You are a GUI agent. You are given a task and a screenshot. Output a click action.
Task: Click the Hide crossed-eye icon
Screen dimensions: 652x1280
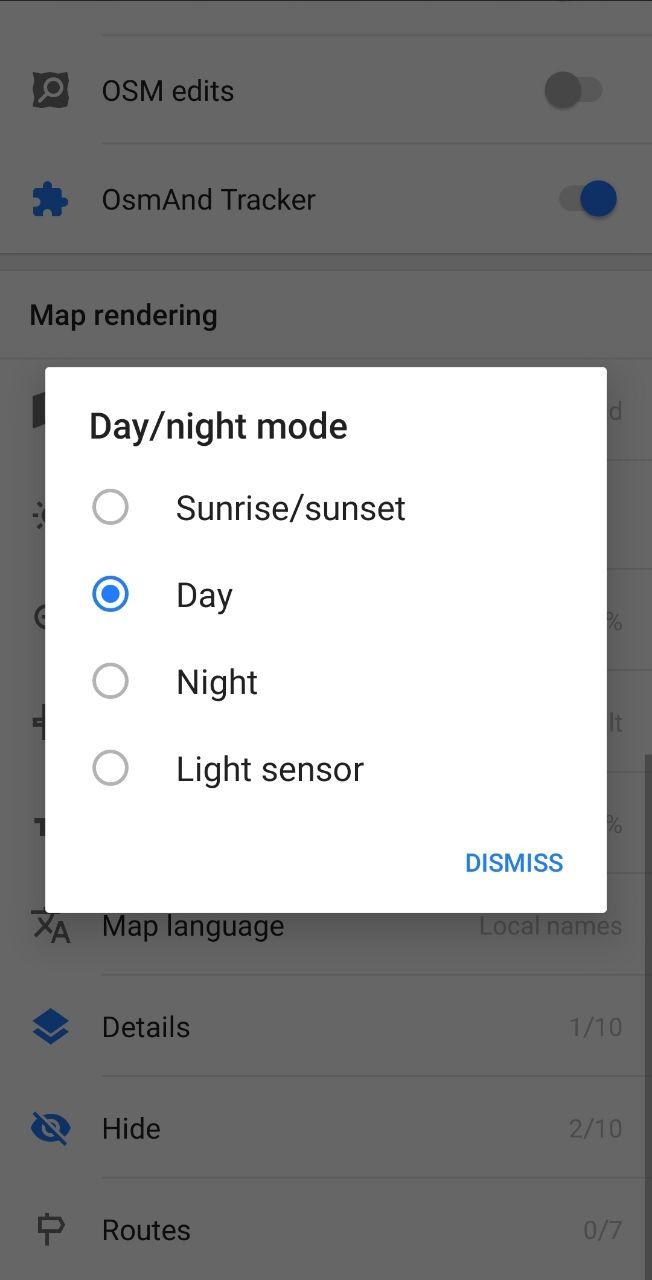pyautogui.click(x=50, y=1129)
